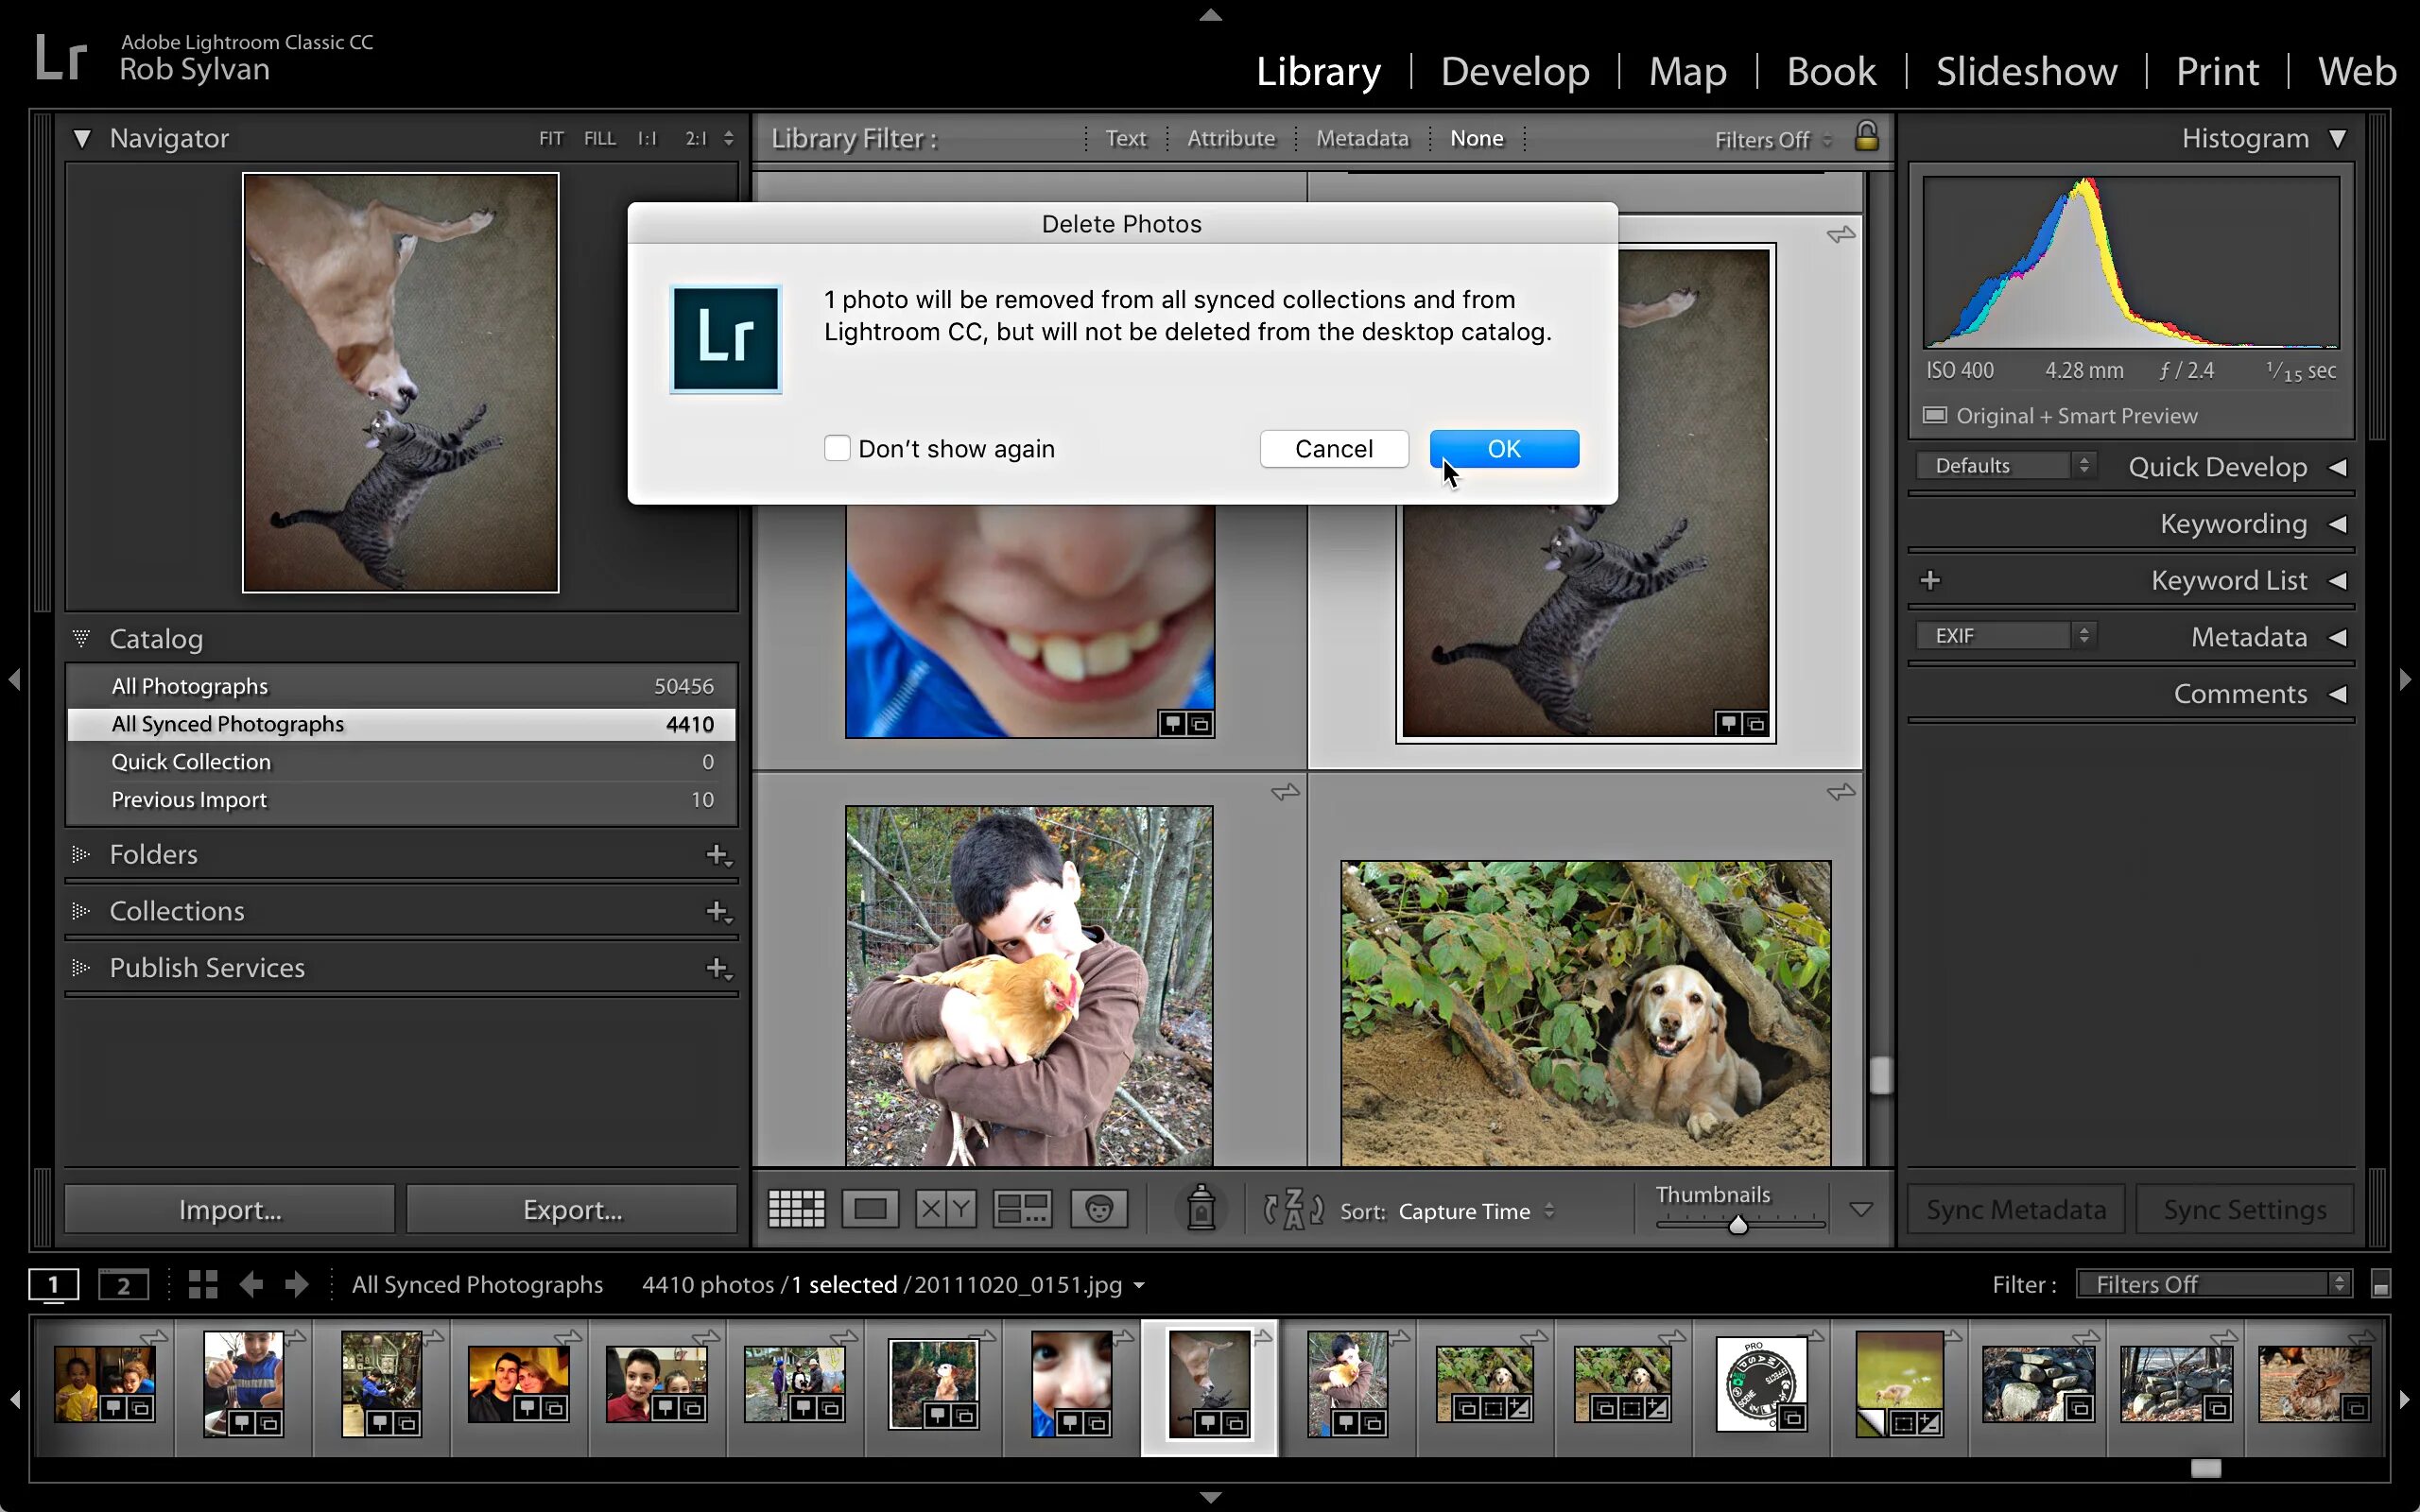Click the Painter spray can tool
Viewport: 2420px width, 1512px height.
[1201, 1209]
